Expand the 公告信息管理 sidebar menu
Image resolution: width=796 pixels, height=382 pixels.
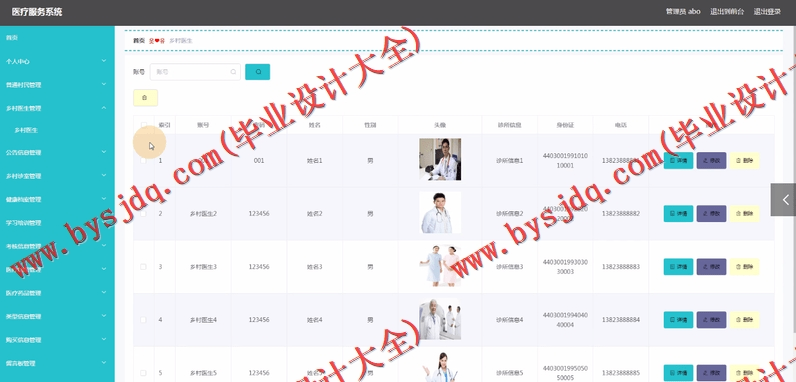pyautogui.click(x=57, y=152)
